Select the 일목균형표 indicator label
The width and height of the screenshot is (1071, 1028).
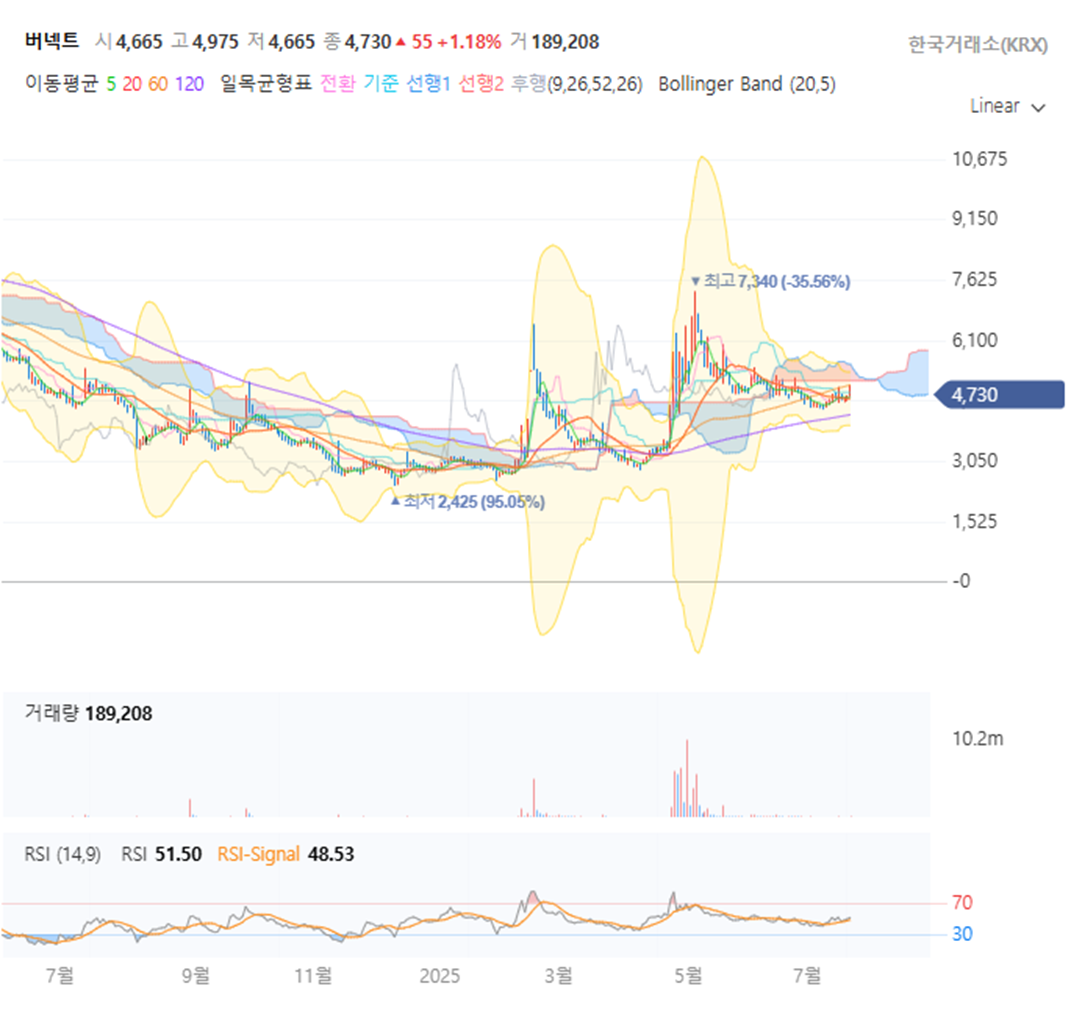point(266,84)
